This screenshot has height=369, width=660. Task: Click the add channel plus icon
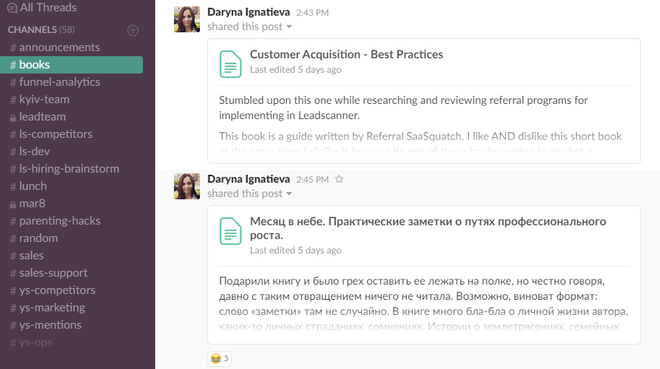click(x=133, y=30)
